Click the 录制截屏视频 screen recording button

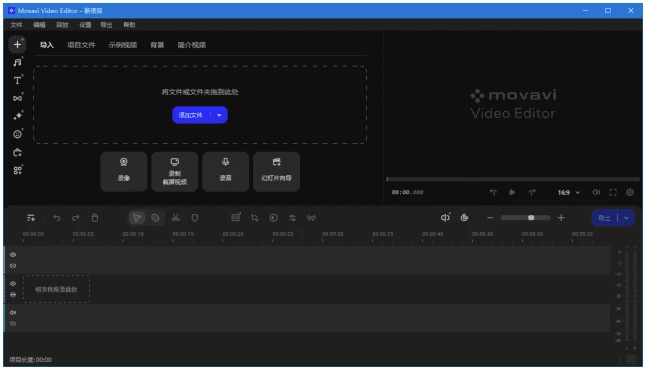point(175,171)
